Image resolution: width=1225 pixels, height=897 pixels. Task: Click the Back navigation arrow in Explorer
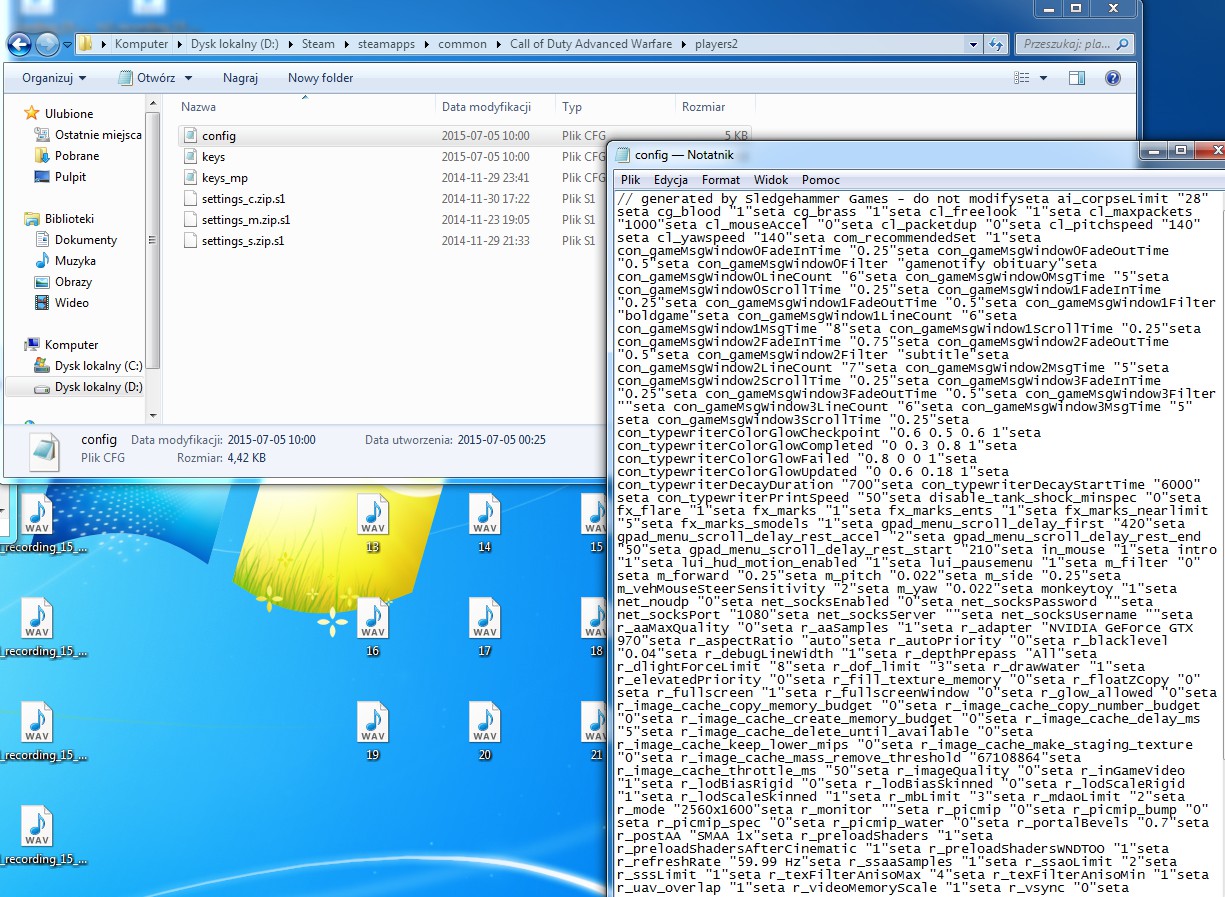tap(20, 44)
